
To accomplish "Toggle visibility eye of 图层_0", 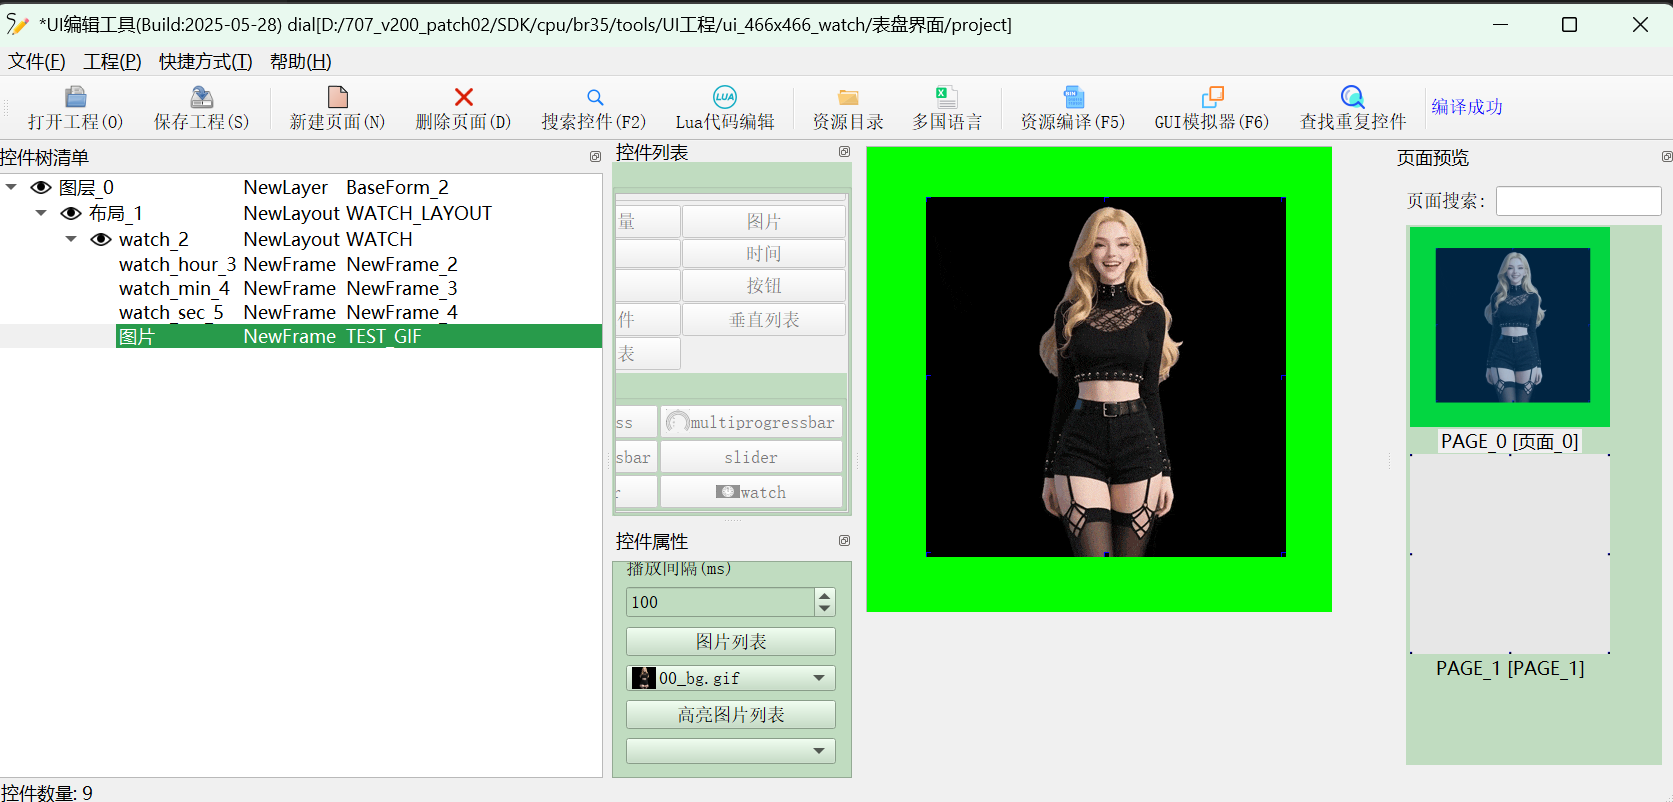I will click(41, 188).
